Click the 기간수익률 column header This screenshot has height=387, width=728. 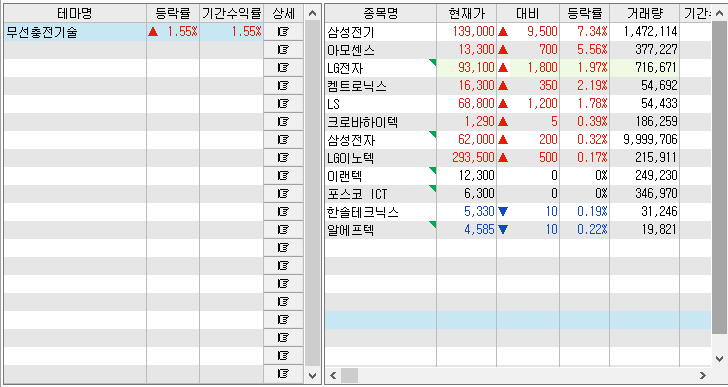click(231, 13)
